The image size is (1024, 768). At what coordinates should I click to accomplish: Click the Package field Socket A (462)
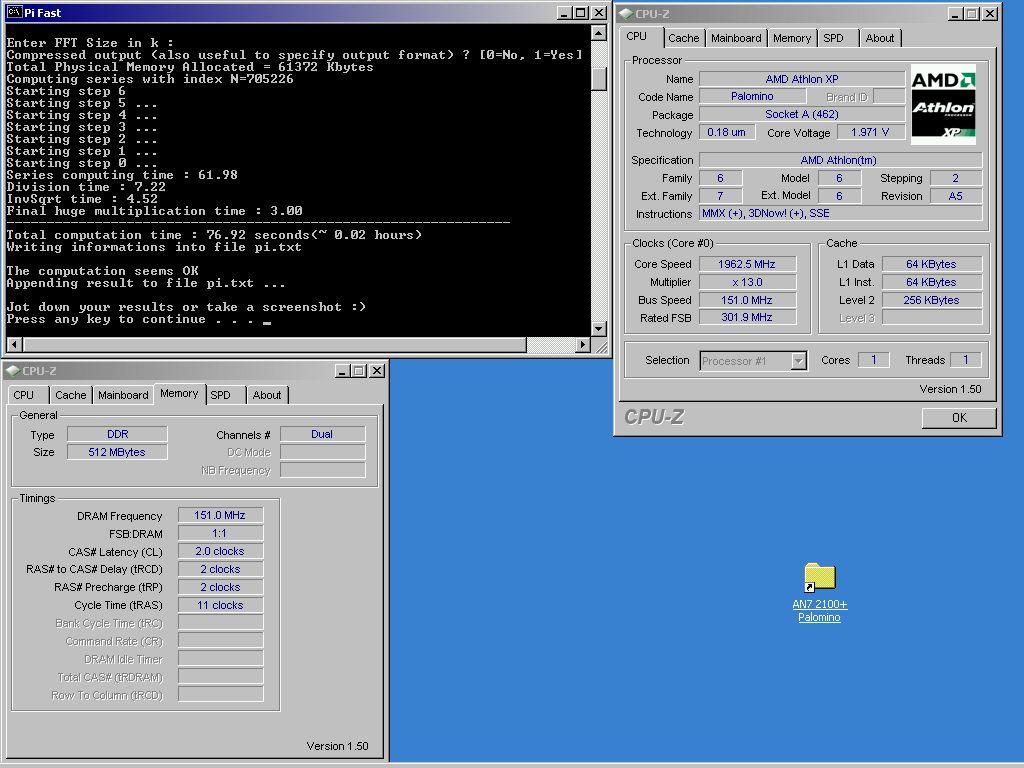tap(802, 114)
